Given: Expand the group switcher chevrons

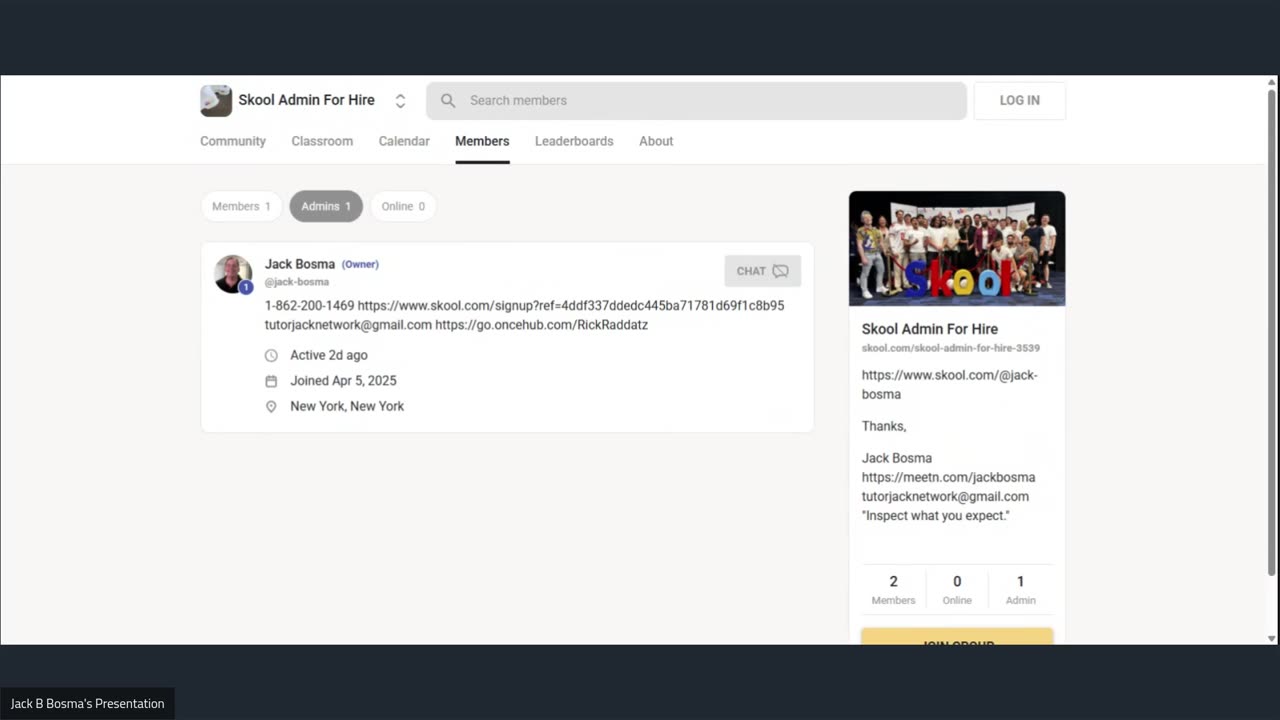Looking at the screenshot, I should point(400,101).
